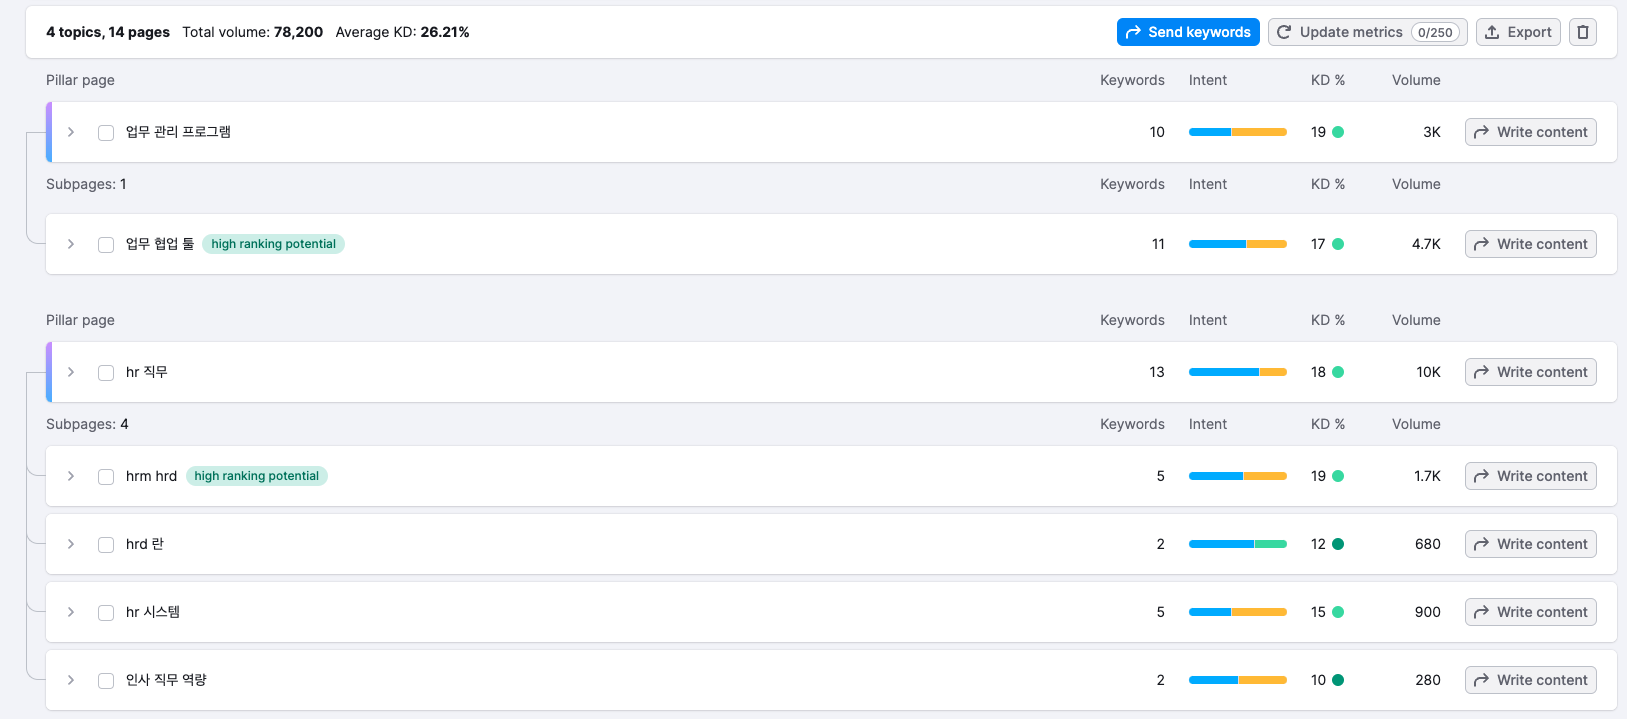This screenshot has height=719, width=1627.
Task: Click the Export button
Action: (x=1517, y=32)
